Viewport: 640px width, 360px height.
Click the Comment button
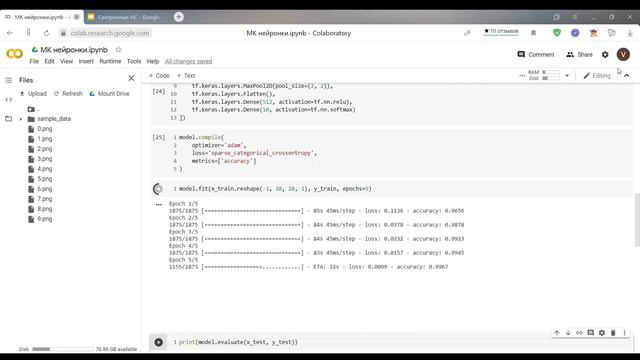coord(536,54)
